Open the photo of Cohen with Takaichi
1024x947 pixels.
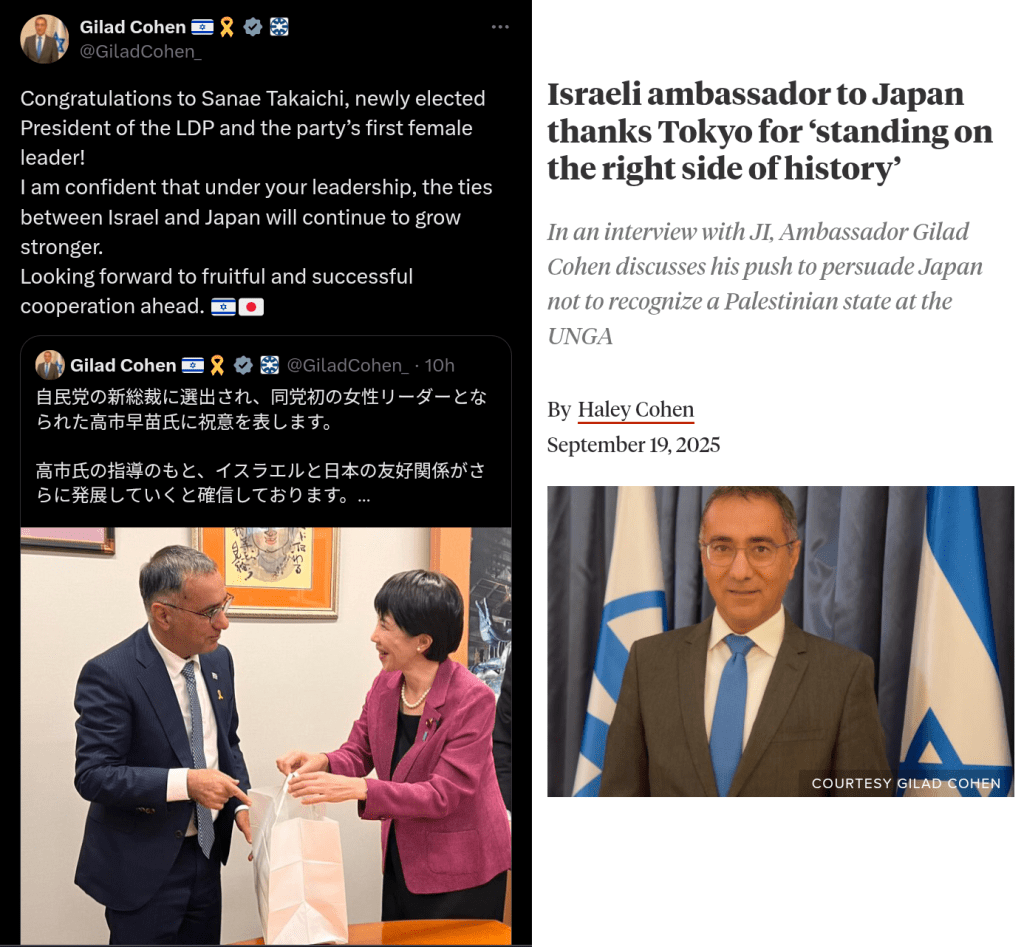click(266, 735)
